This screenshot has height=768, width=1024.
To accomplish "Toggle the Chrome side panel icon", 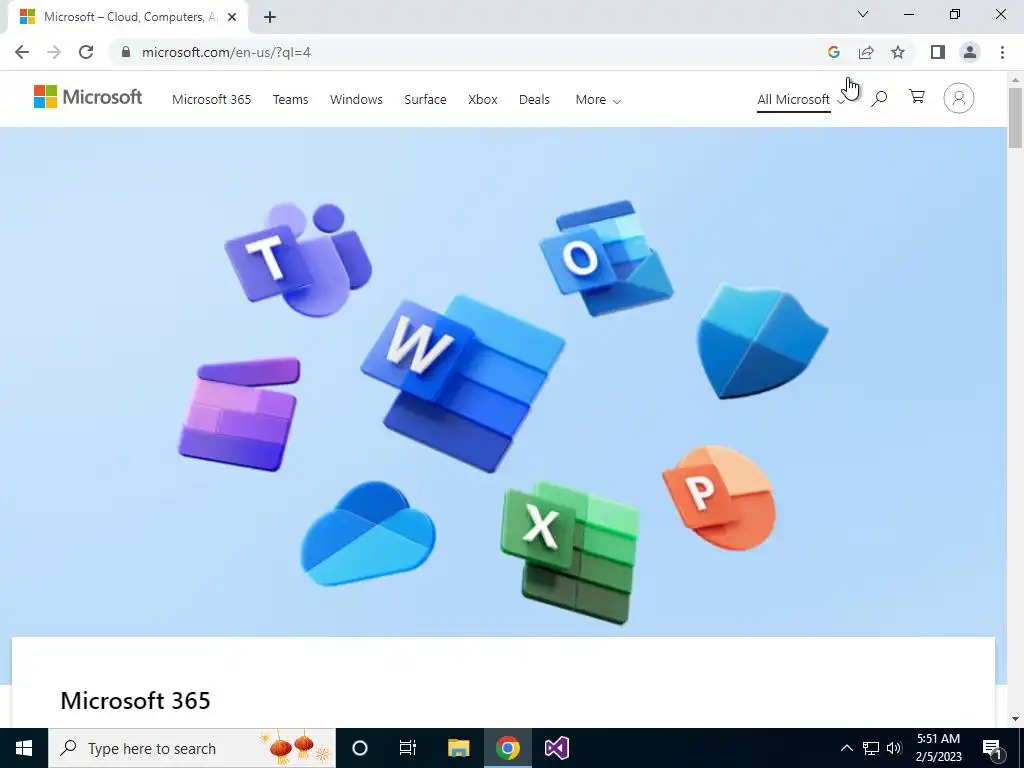I will click(938, 52).
